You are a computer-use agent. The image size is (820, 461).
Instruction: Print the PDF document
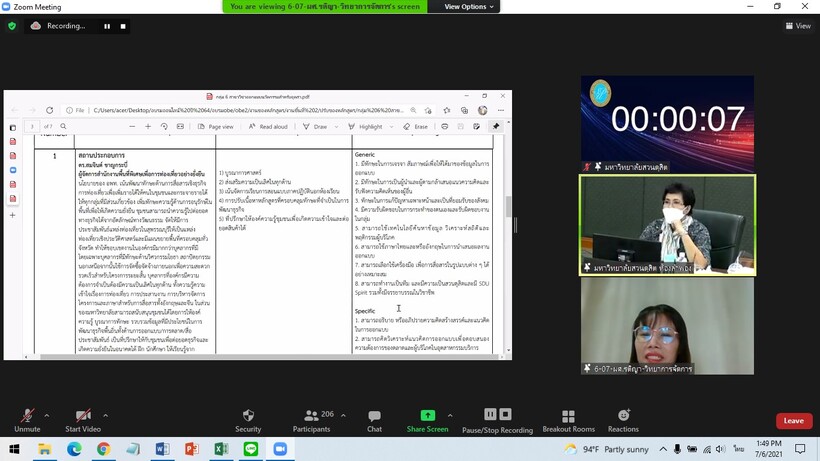[x=445, y=126]
